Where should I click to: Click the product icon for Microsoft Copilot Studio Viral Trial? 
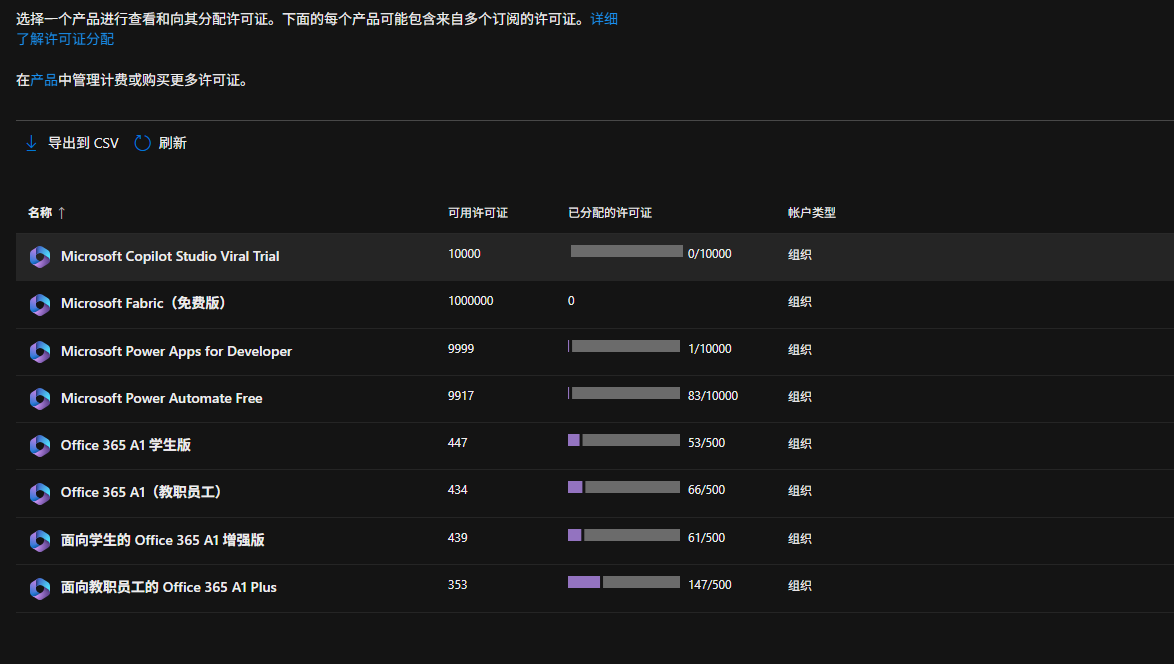[40, 257]
